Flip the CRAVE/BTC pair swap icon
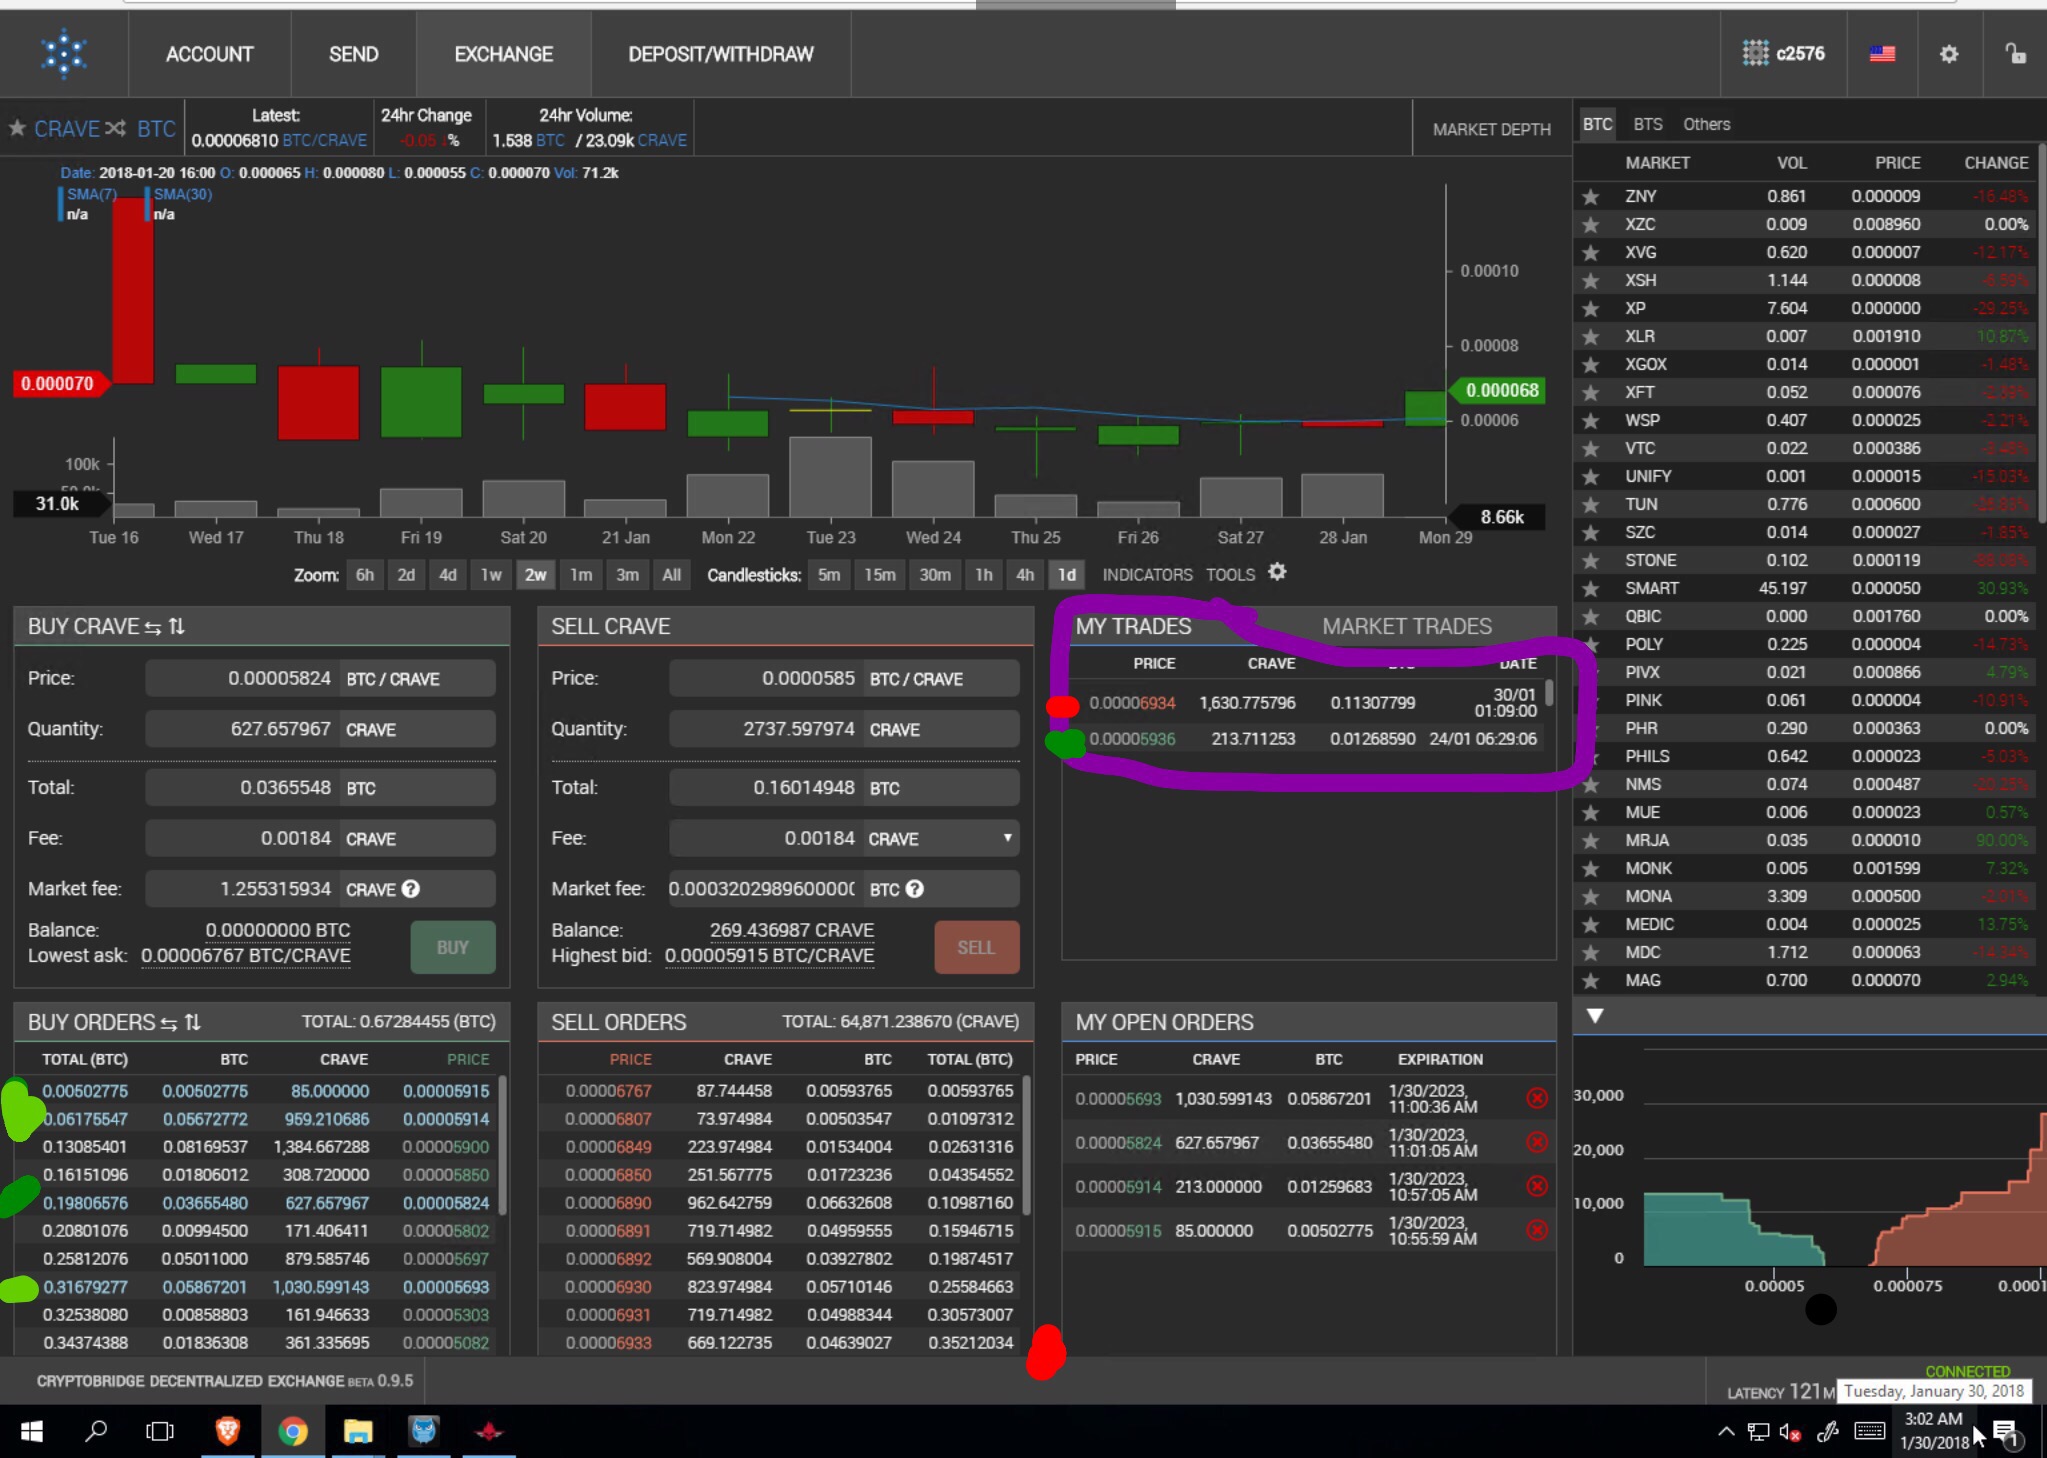This screenshot has width=2047, height=1458. [x=116, y=128]
